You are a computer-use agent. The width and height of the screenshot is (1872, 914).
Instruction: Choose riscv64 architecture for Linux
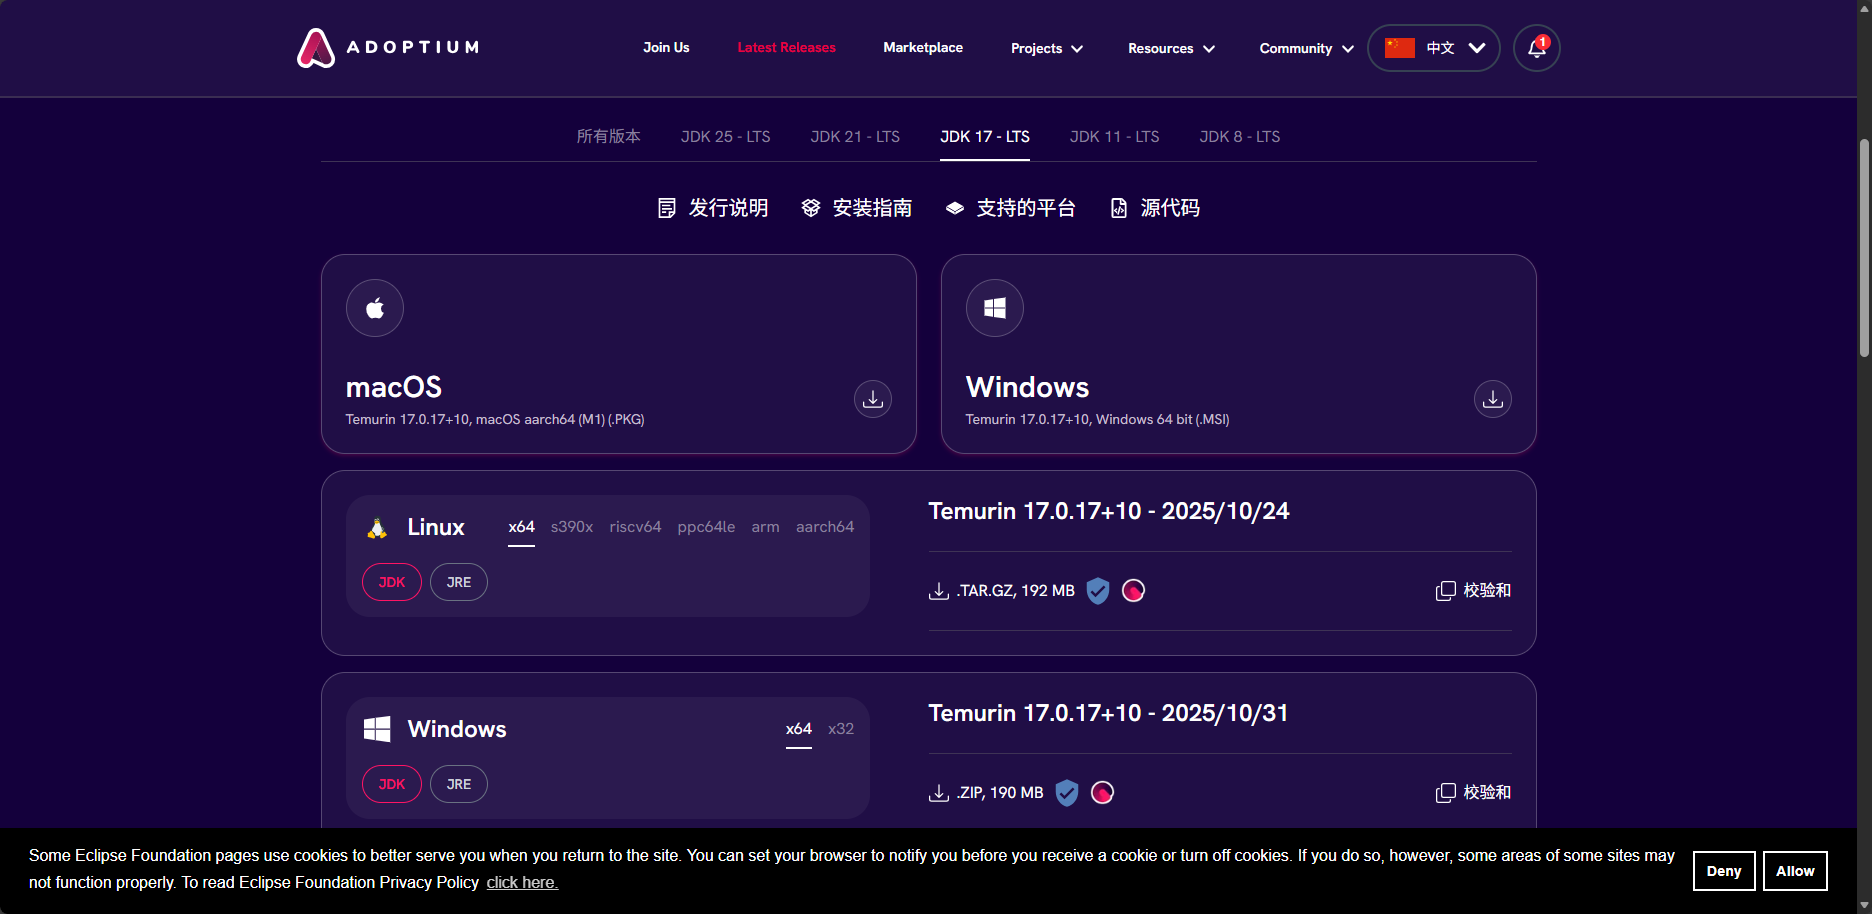pyautogui.click(x=635, y=527)
